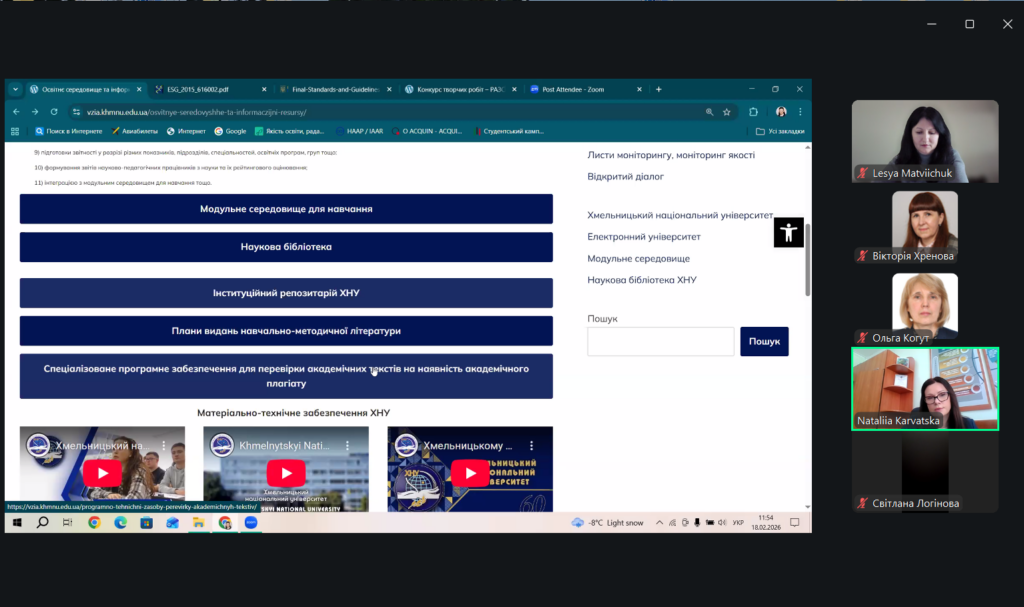Open the second YouTube video options menu
The image size is (1024, 607).
348,445
